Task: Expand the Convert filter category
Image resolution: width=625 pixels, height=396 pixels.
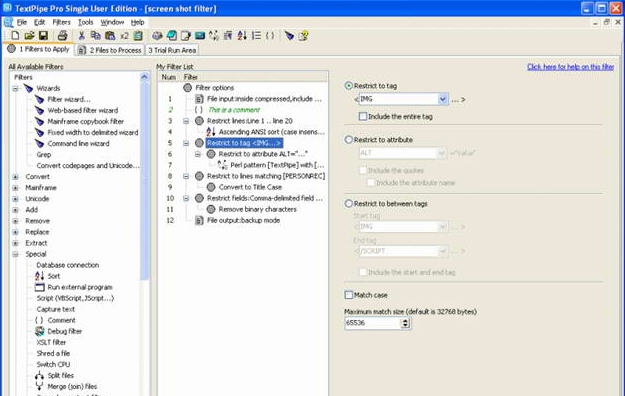Action: [x=16, y=177]
